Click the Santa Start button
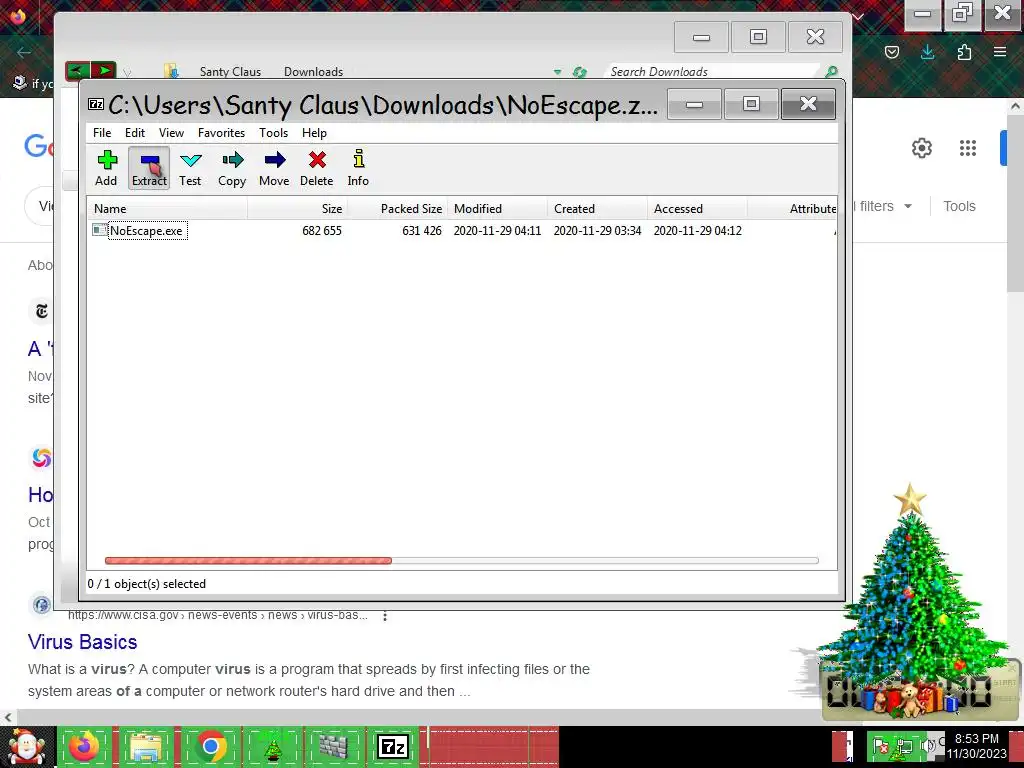 [26, 746]
